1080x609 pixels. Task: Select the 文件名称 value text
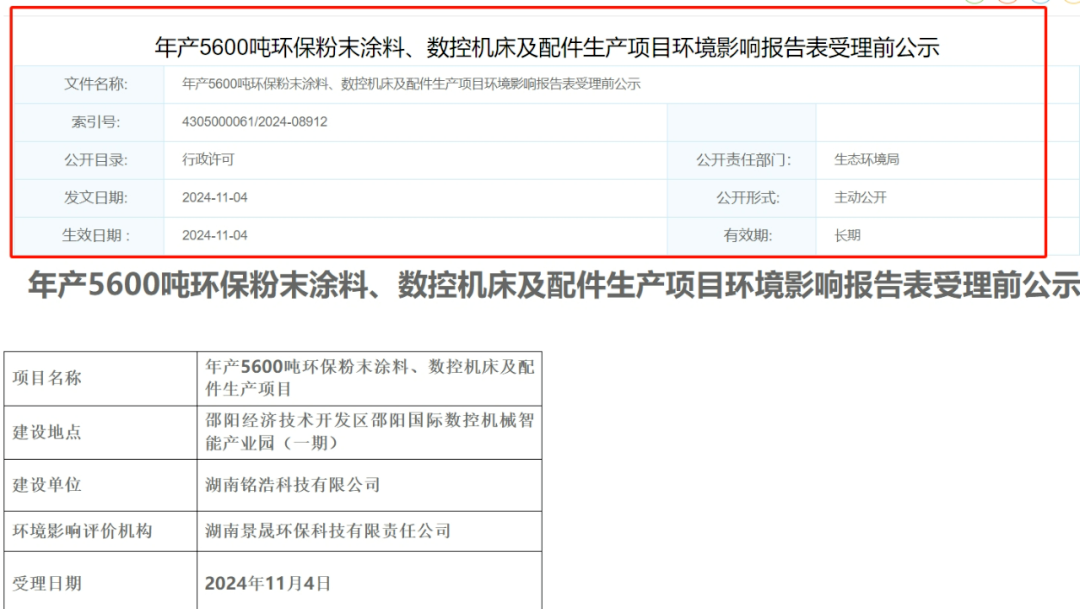pyautogui.click(x=411, y=84)
